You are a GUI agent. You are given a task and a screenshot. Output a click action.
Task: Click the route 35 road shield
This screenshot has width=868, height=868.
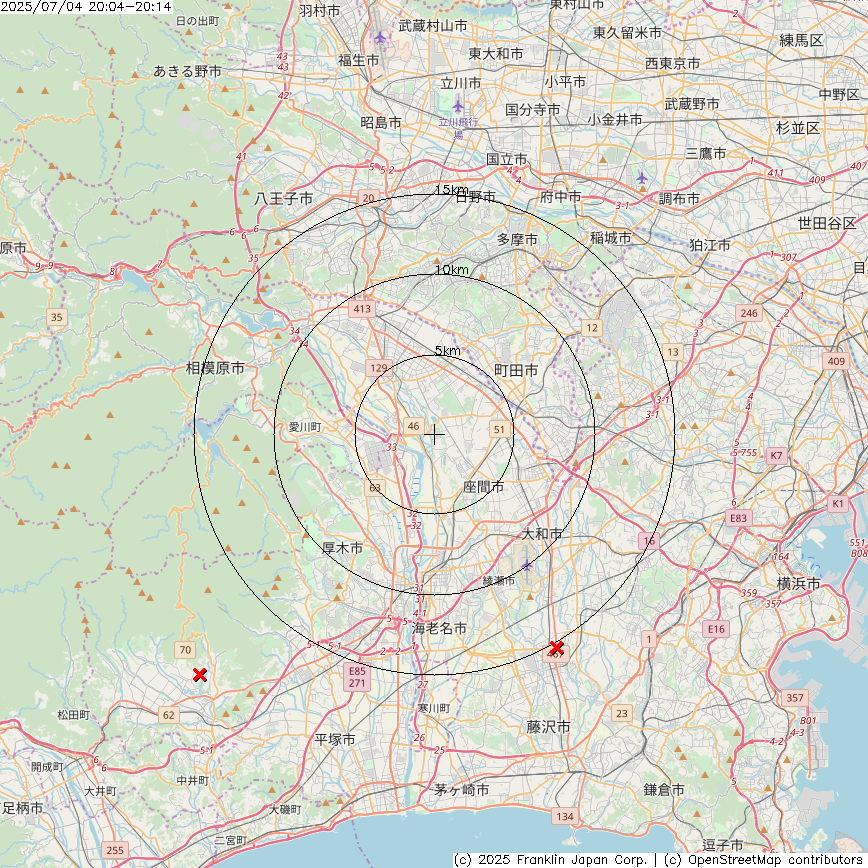pos(56,317)
